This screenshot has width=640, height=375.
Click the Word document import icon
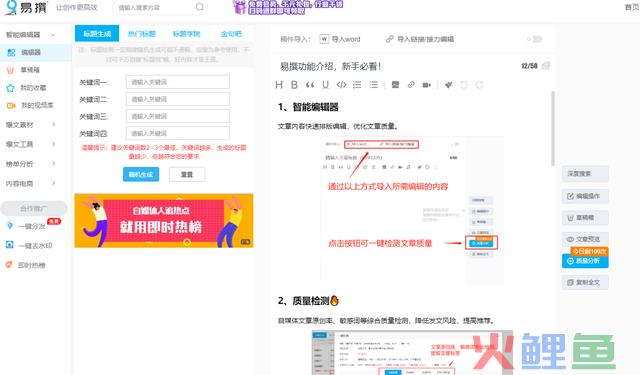coord(324,39)
